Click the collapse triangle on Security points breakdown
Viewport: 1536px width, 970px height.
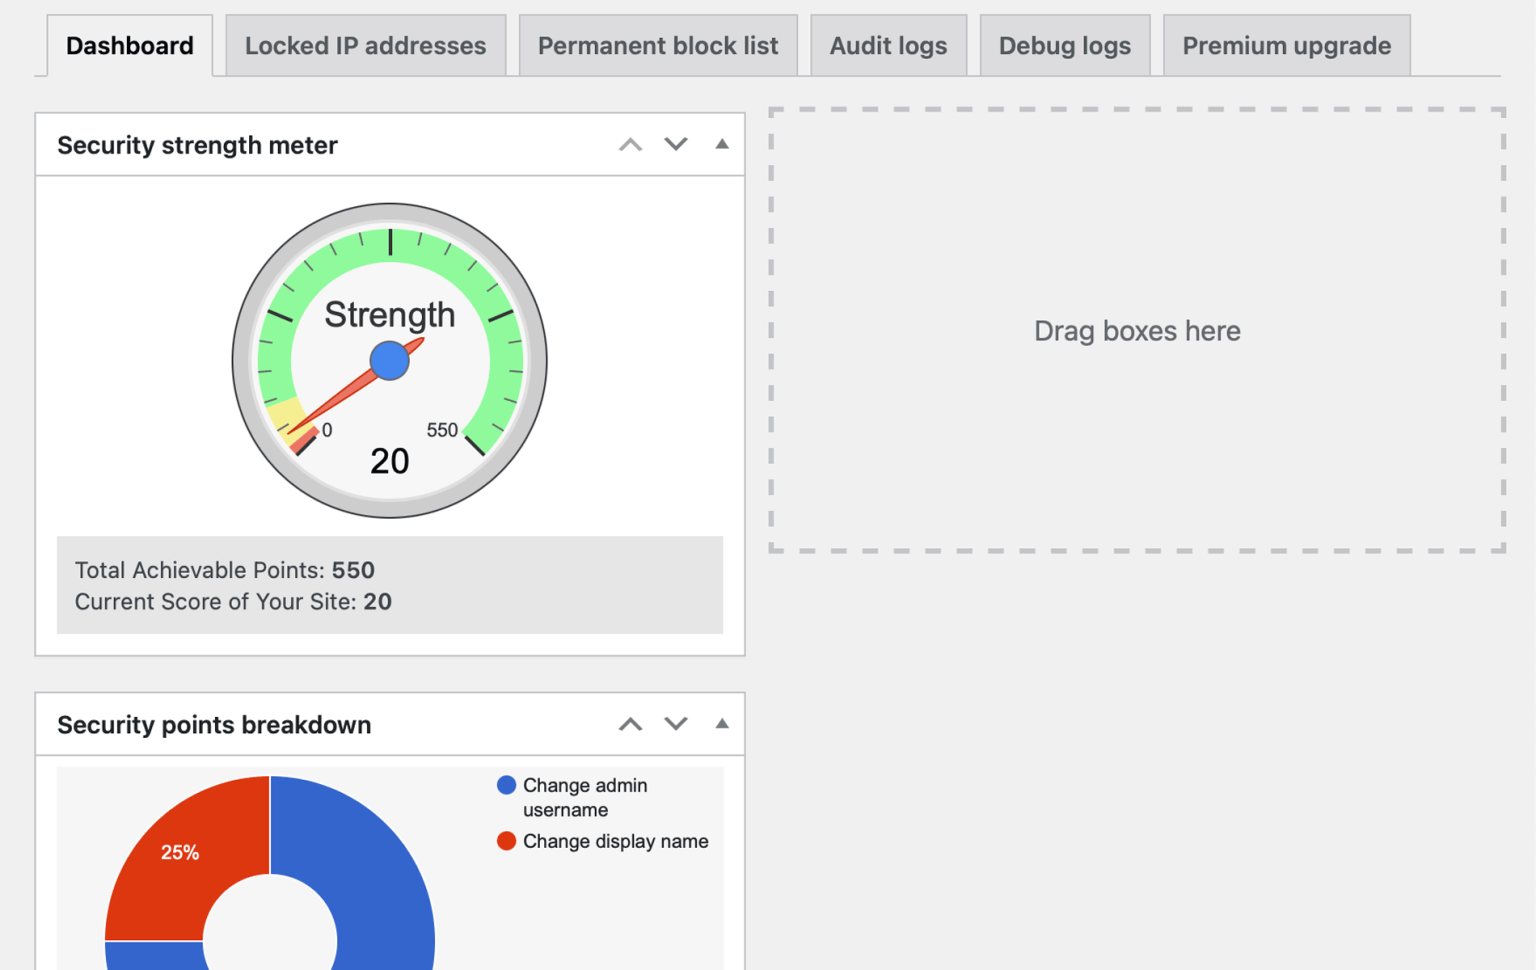[722, 723]
